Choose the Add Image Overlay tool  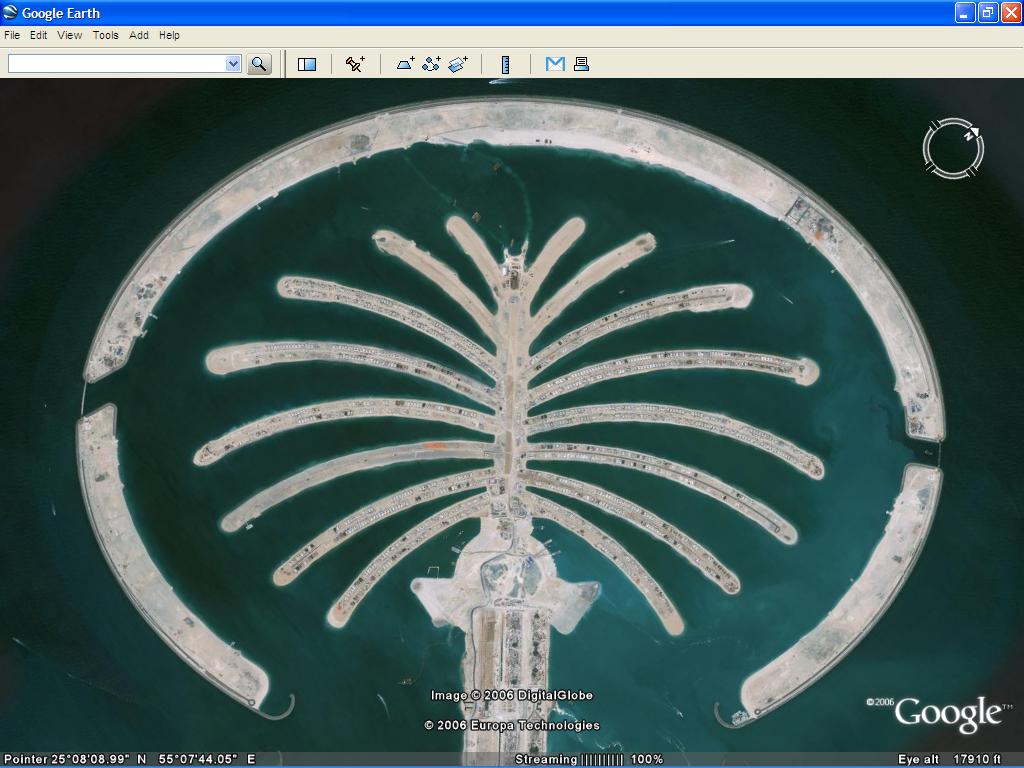coord(458,64)
